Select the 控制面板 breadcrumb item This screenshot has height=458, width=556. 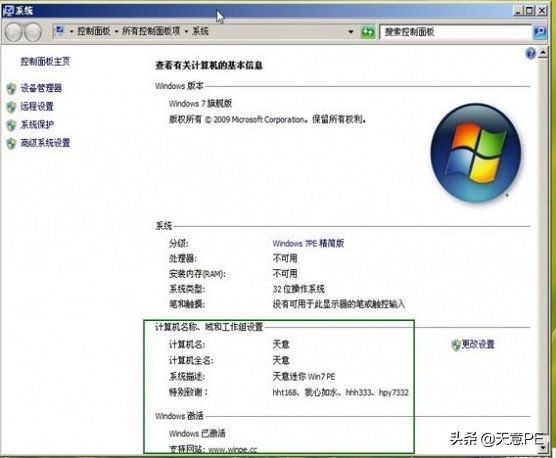[x=94, y=31]
